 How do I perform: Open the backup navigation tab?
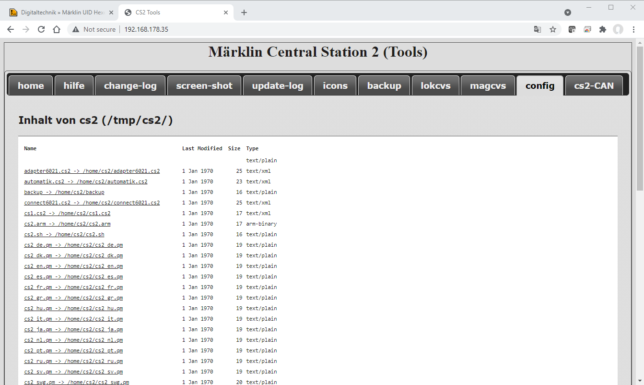point(384,85)
